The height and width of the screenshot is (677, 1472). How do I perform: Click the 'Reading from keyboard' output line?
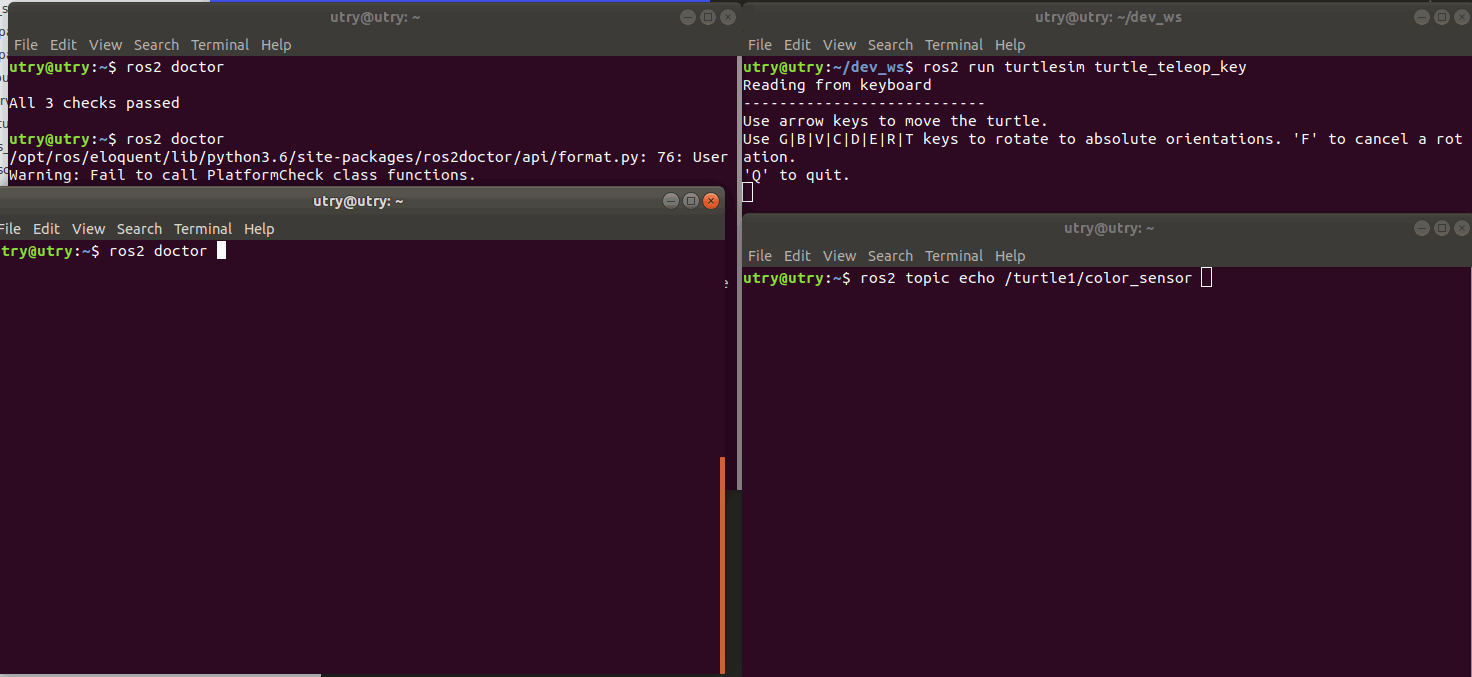click(837, 85)
